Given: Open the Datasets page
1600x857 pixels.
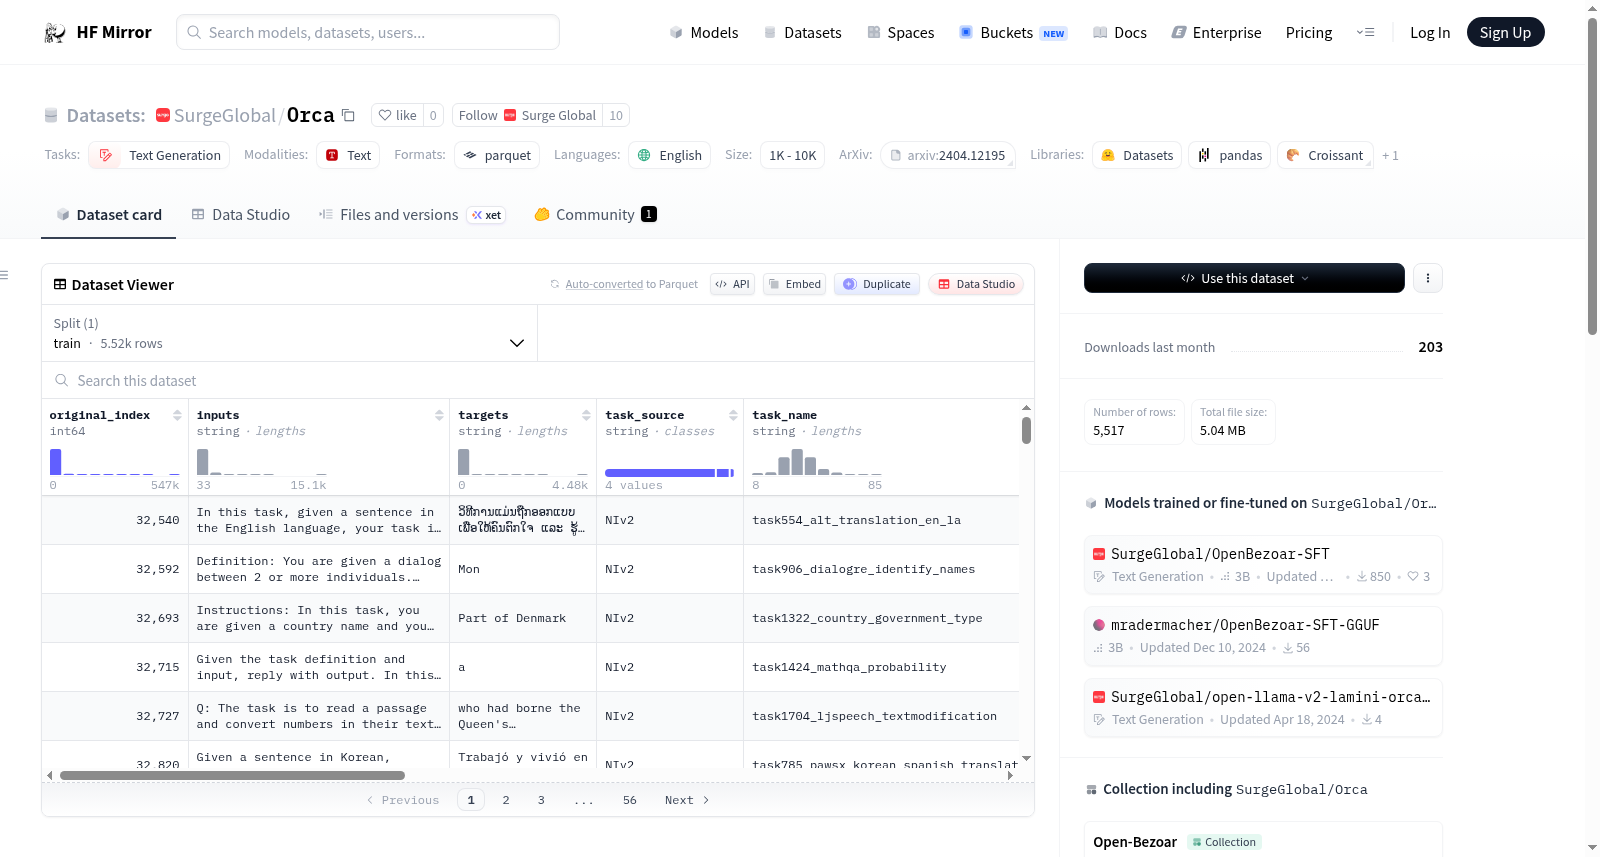Looking at the screenshot, I should click(803, 32).
